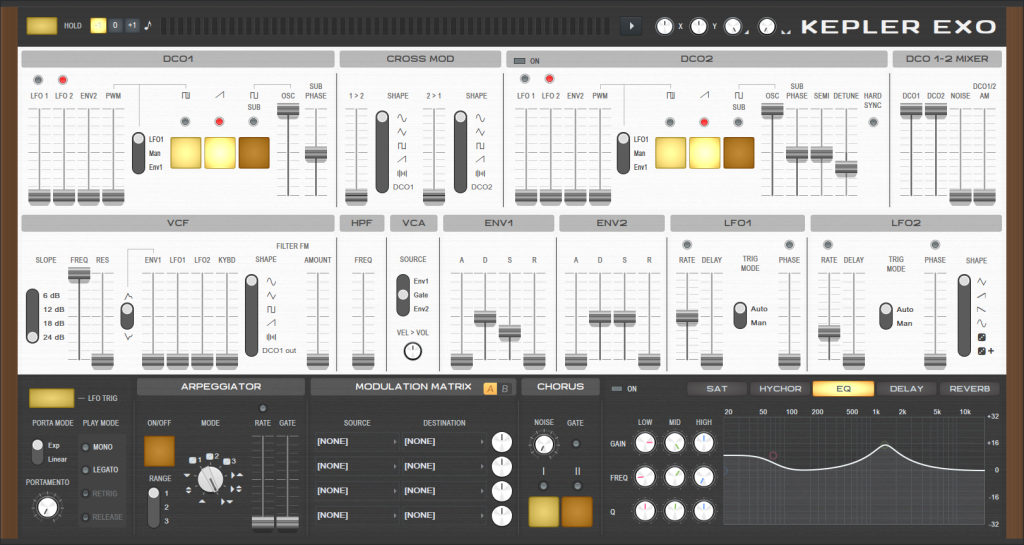Select square shape in Cross Mod 1>2
This screenshot has width=1024, height=545.
[x=402, y=146]
